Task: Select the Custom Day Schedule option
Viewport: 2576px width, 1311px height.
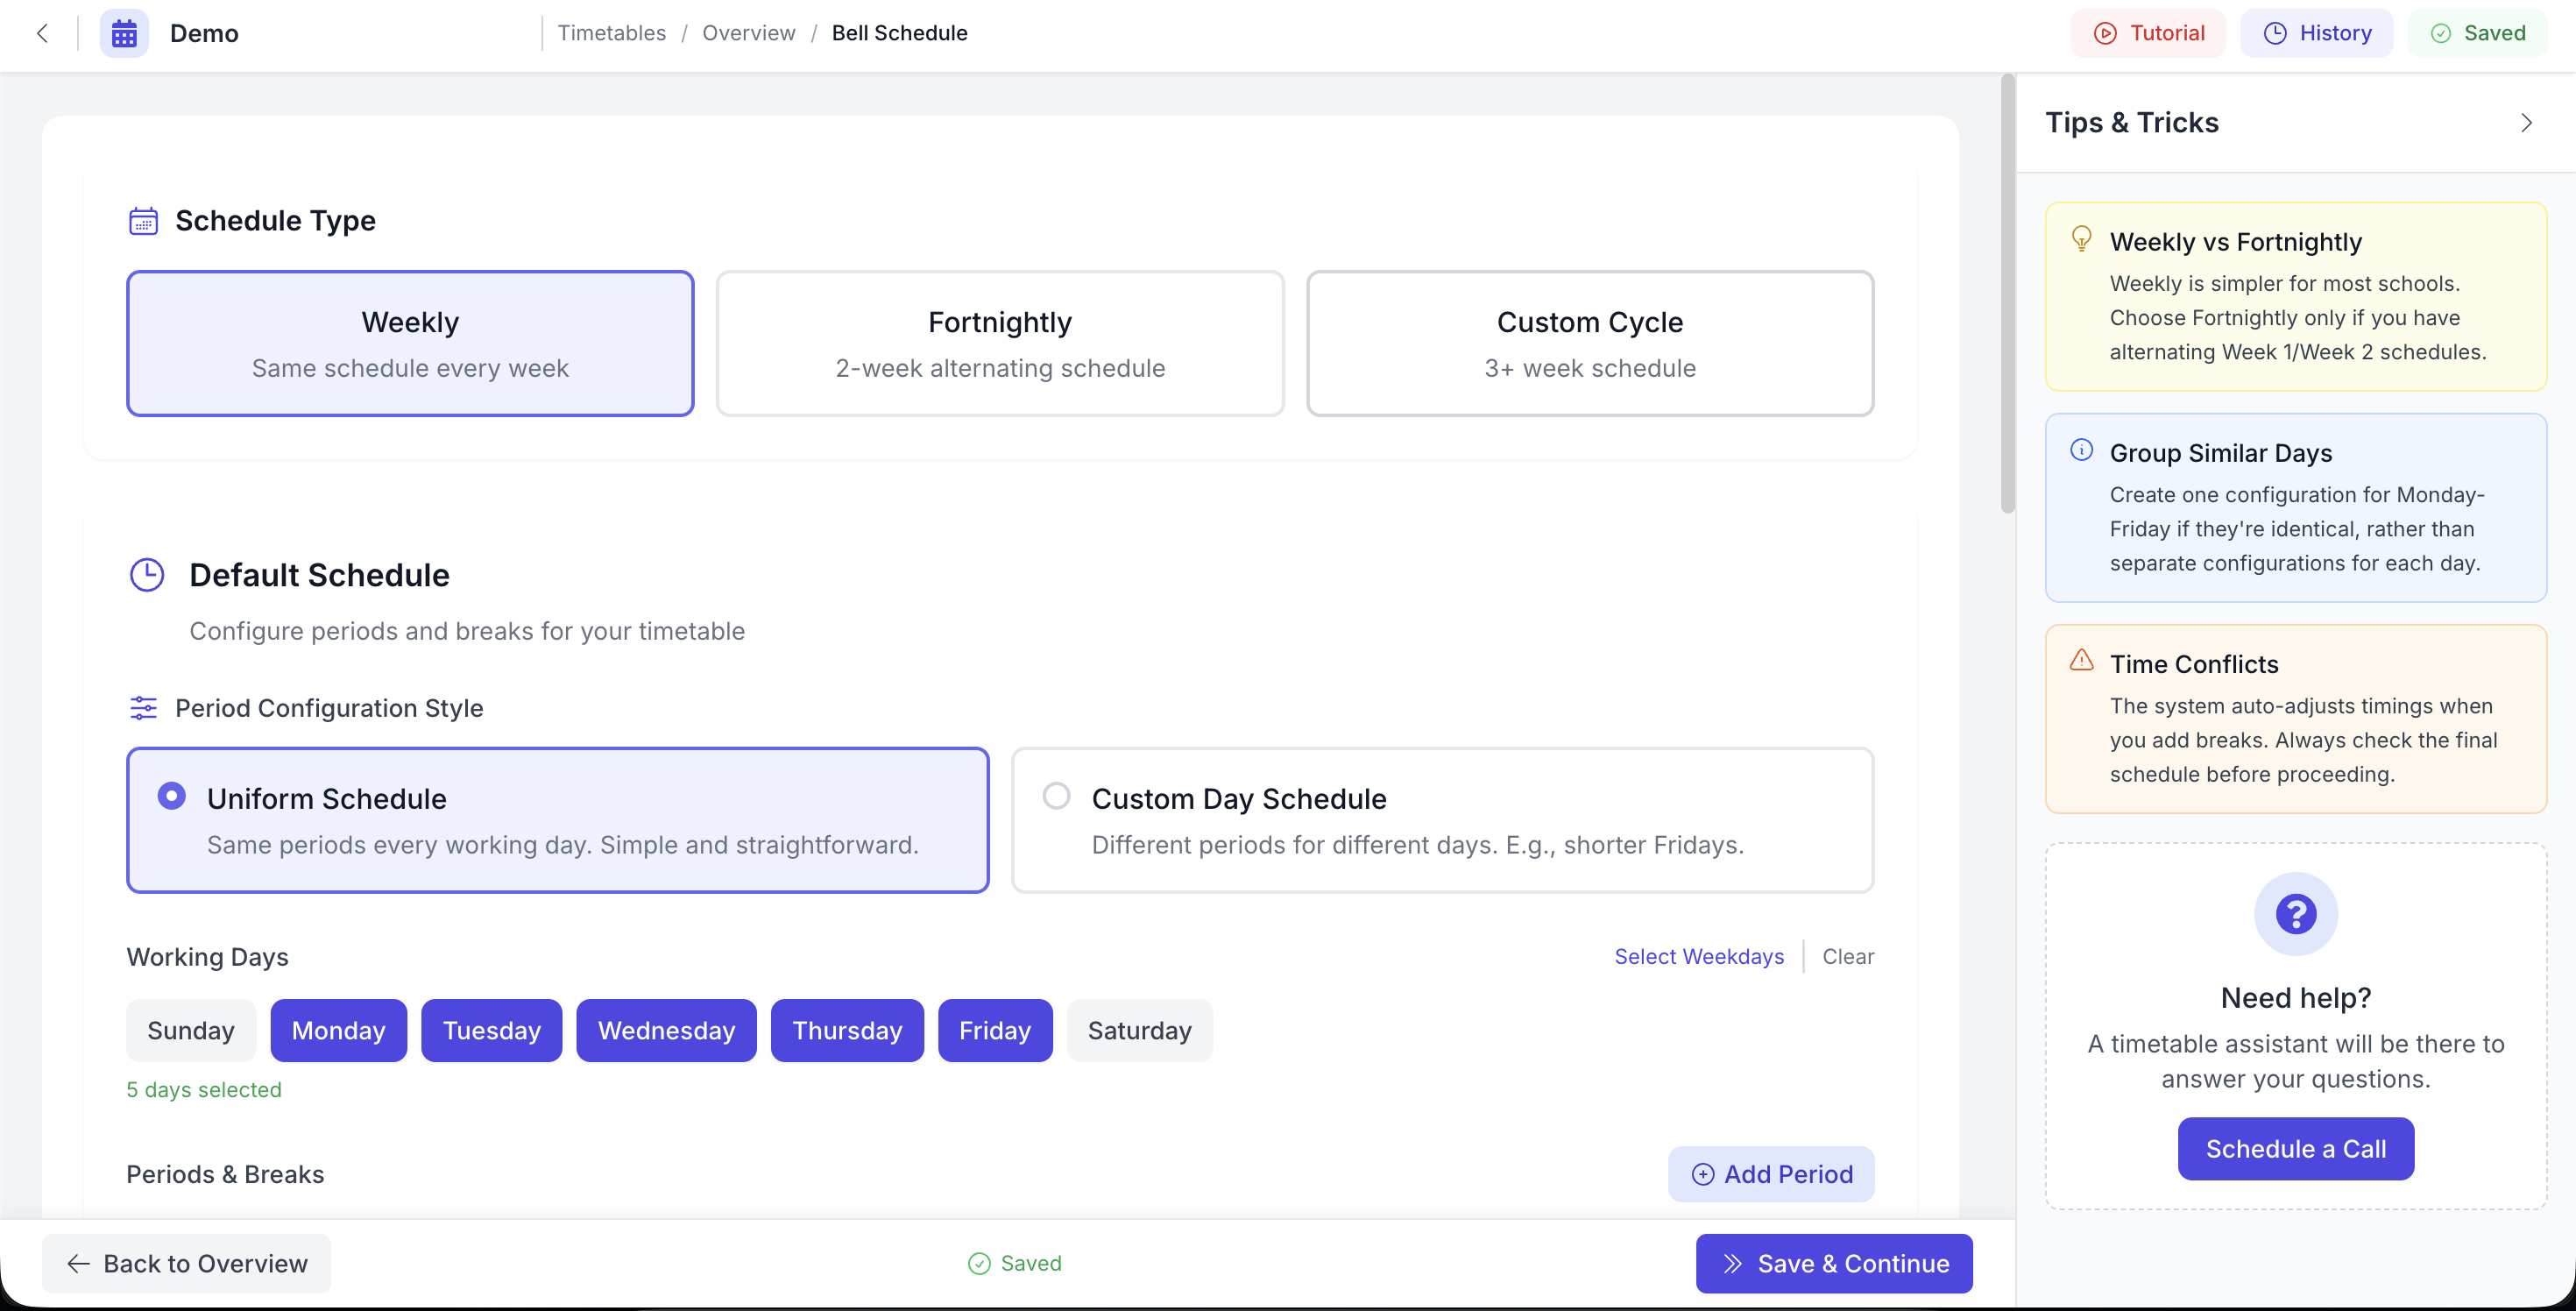Action: 1055,795
